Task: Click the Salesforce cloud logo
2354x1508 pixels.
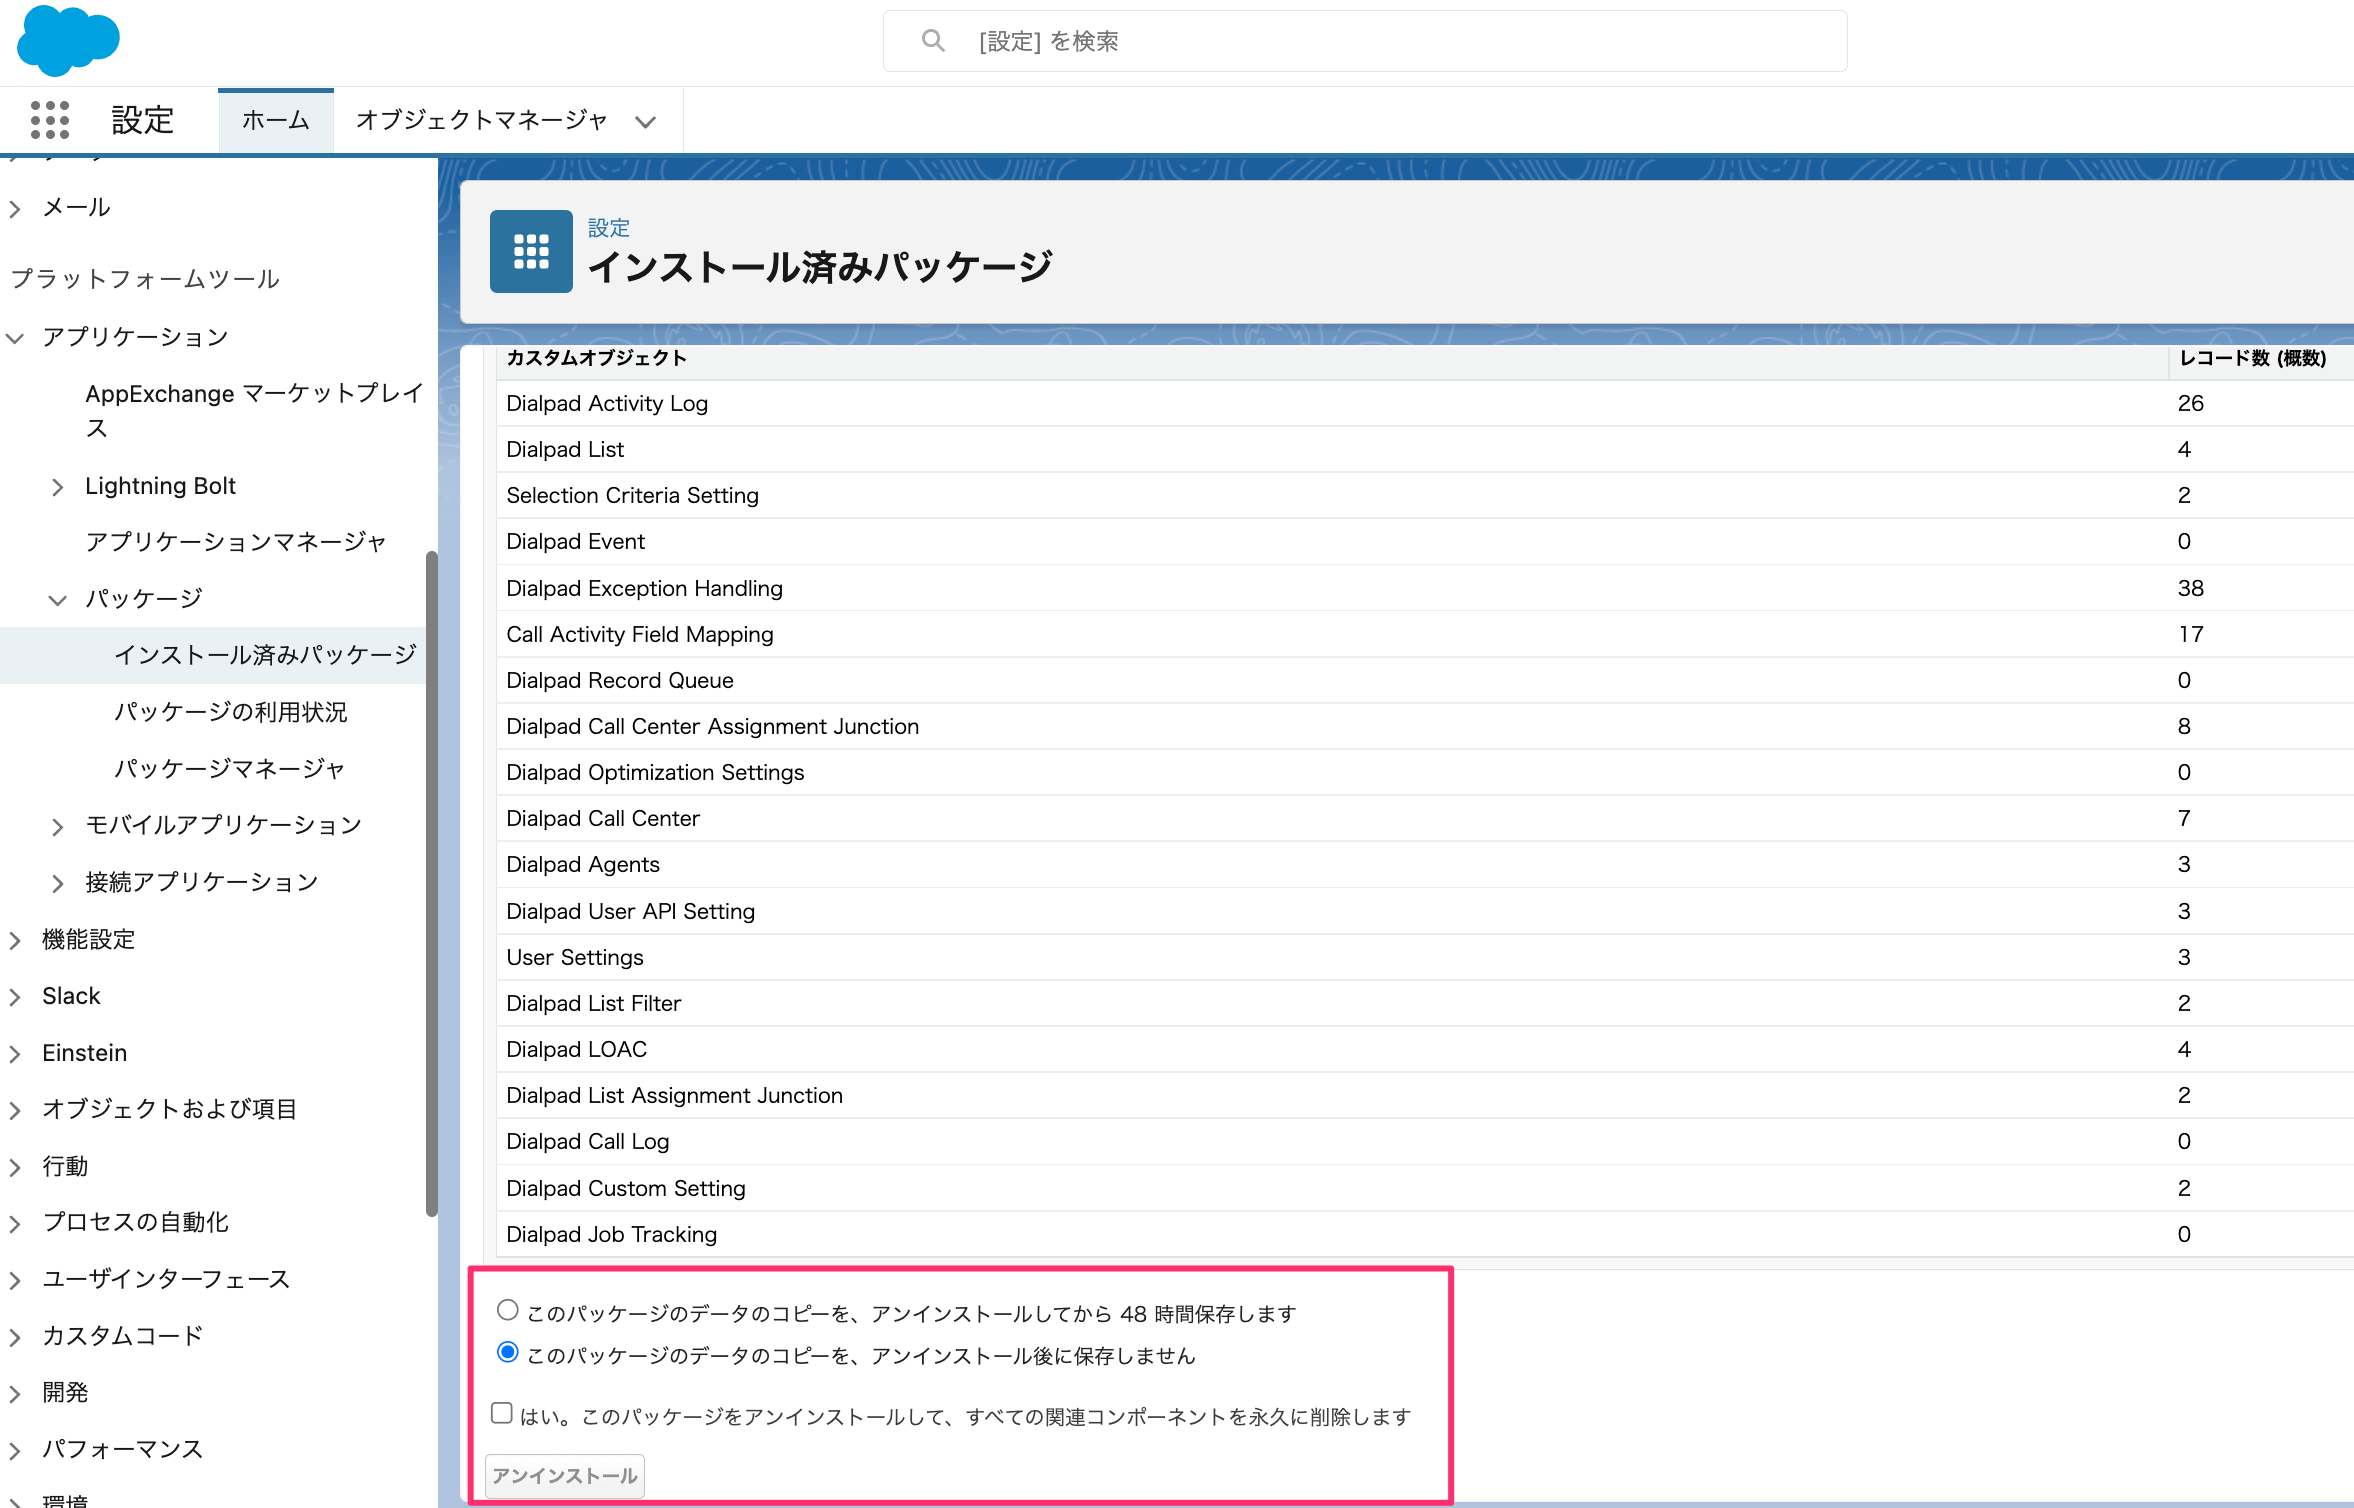Action: pos(68,40)
